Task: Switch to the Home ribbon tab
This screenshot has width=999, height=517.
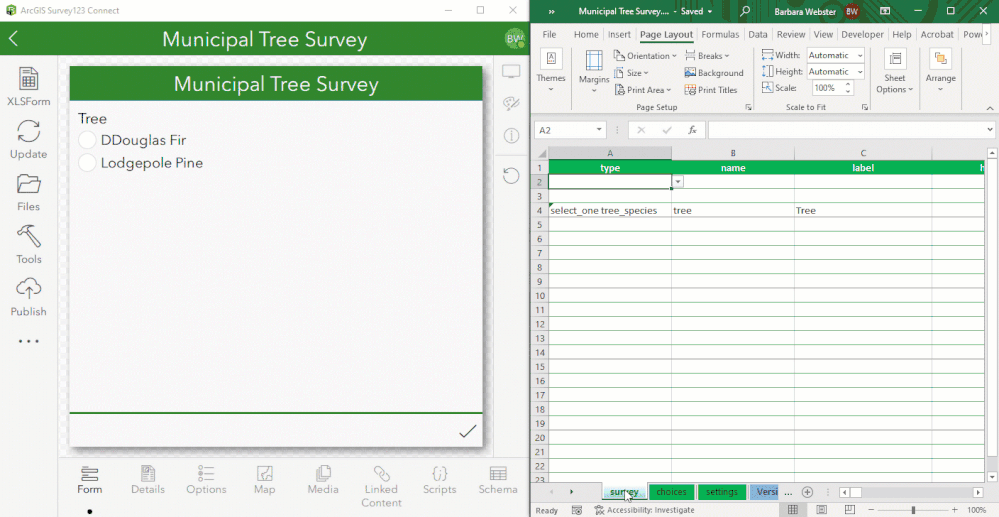Action: click(586, 34)
